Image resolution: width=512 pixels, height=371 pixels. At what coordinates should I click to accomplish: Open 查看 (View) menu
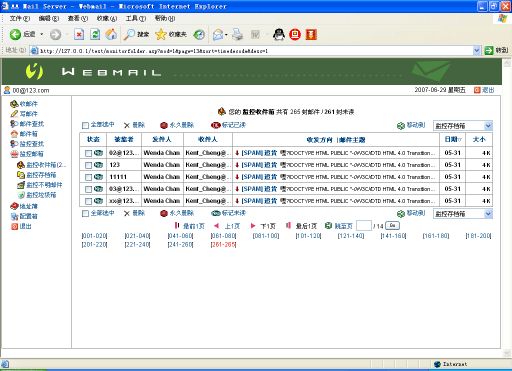pos(78,18)
